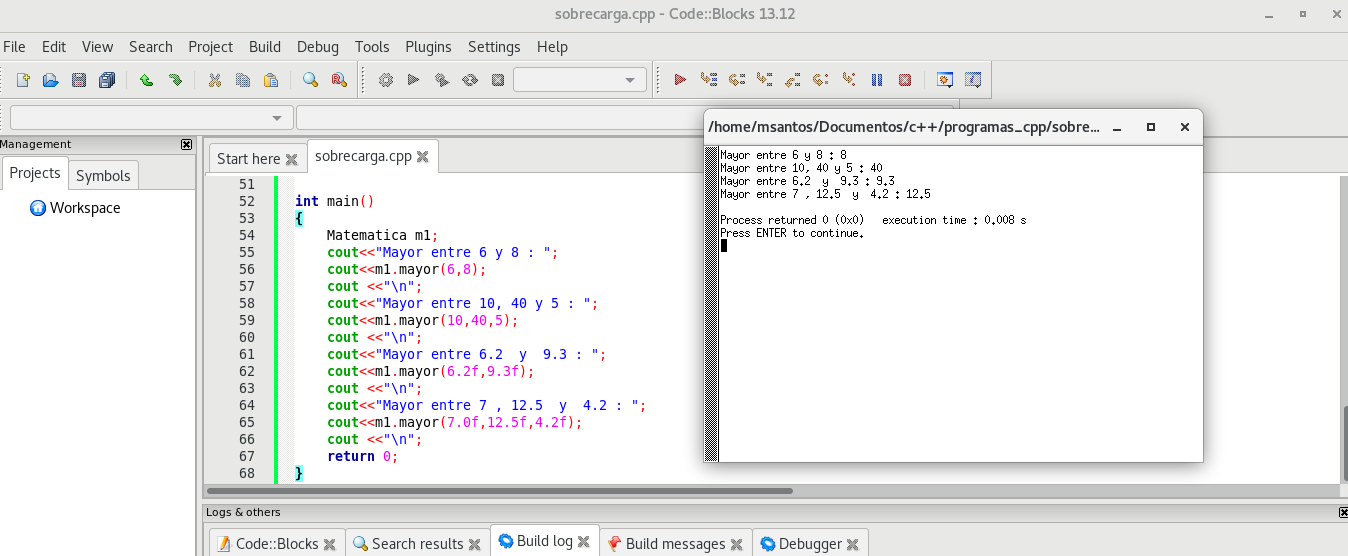Rebuild the project with the blue arrows icon
This screenshot has height=556, width=1348.
click(x=470, y=80)
